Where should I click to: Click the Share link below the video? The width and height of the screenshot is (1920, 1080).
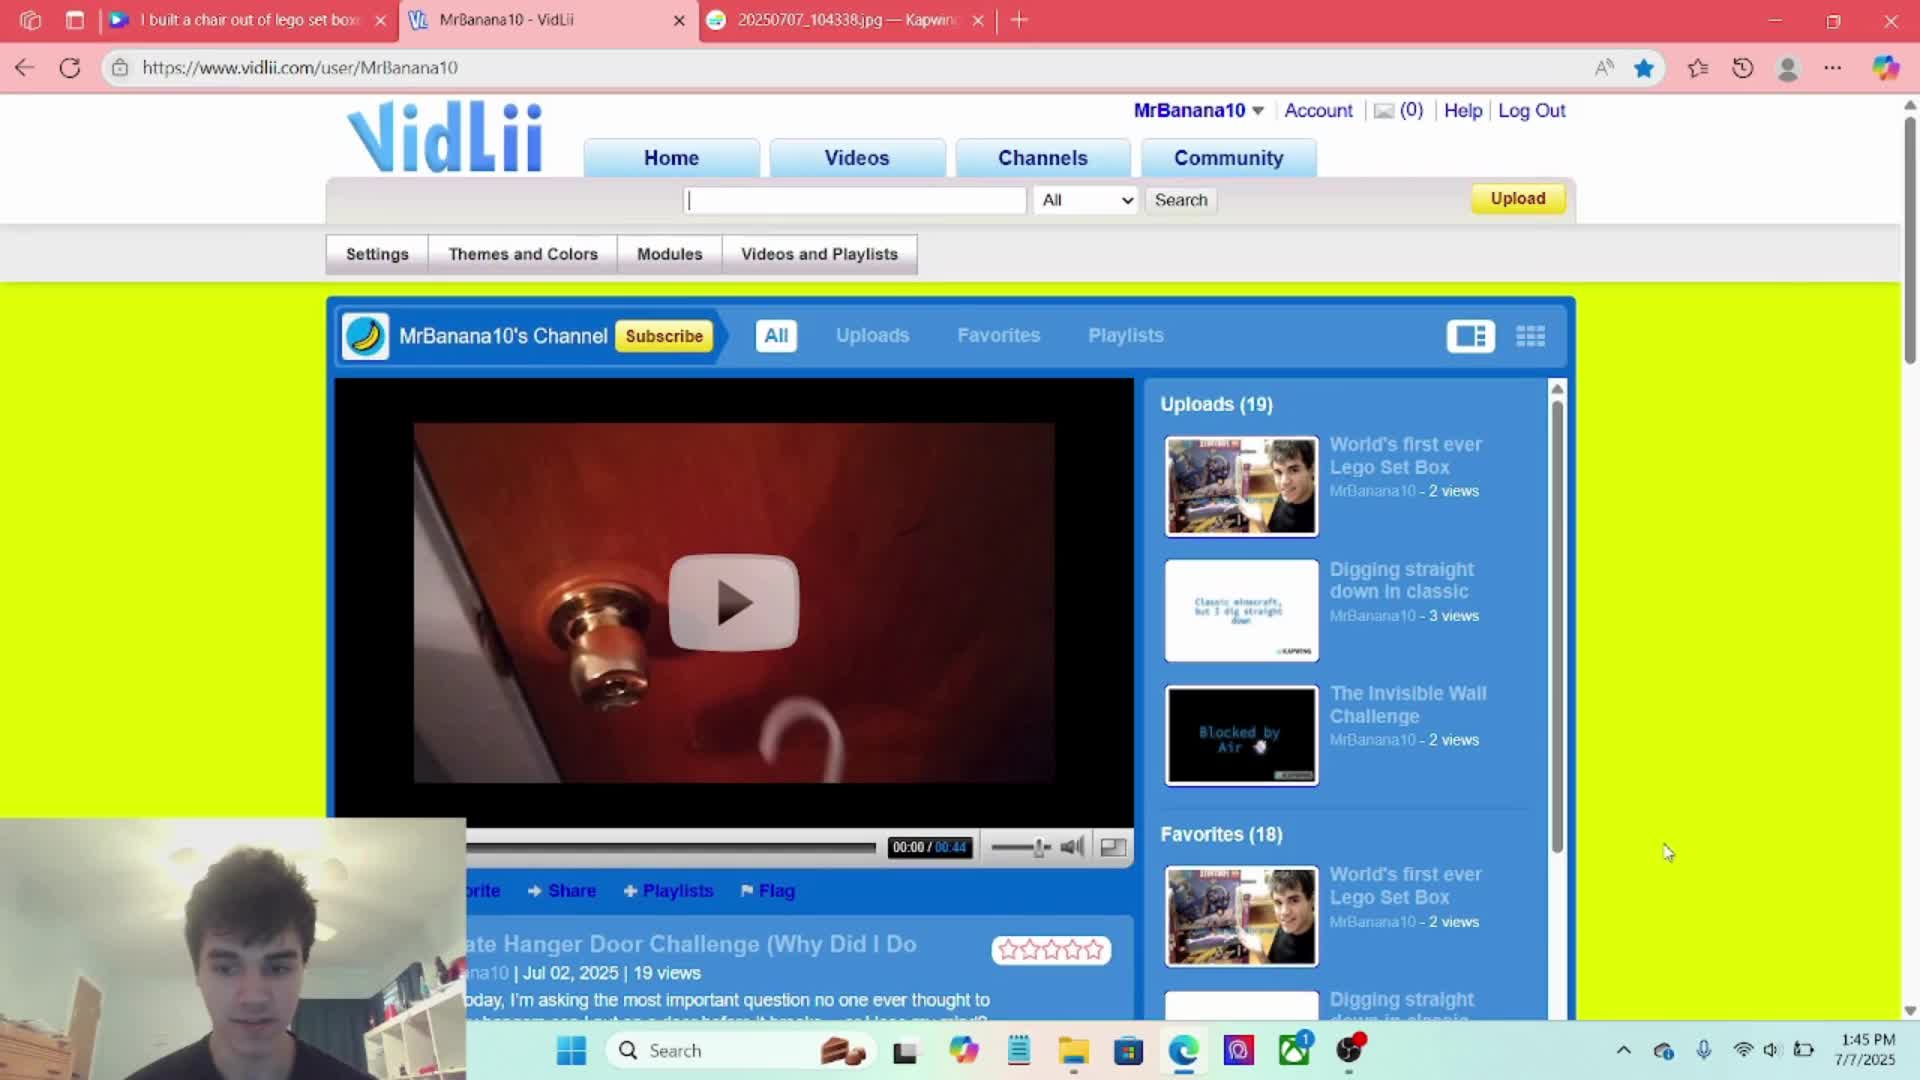(562, 891)
